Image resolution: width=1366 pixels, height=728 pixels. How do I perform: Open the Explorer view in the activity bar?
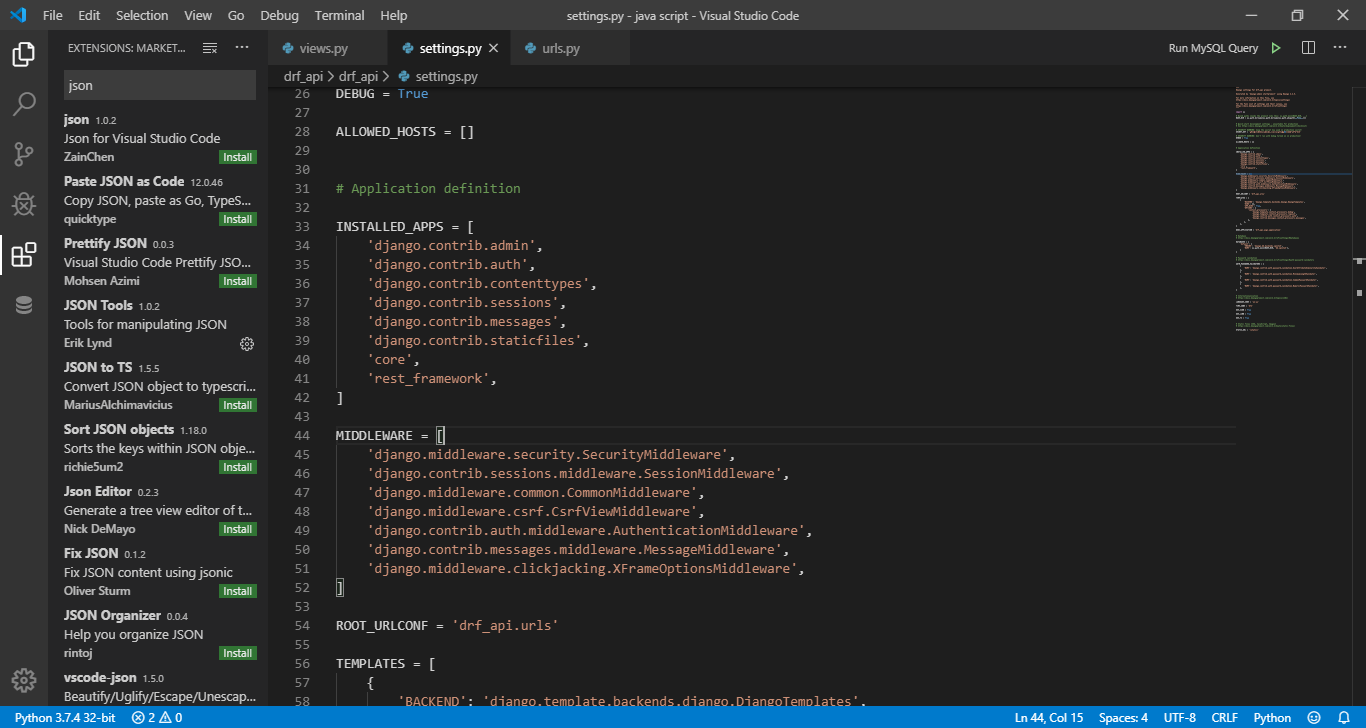point(23,55)
